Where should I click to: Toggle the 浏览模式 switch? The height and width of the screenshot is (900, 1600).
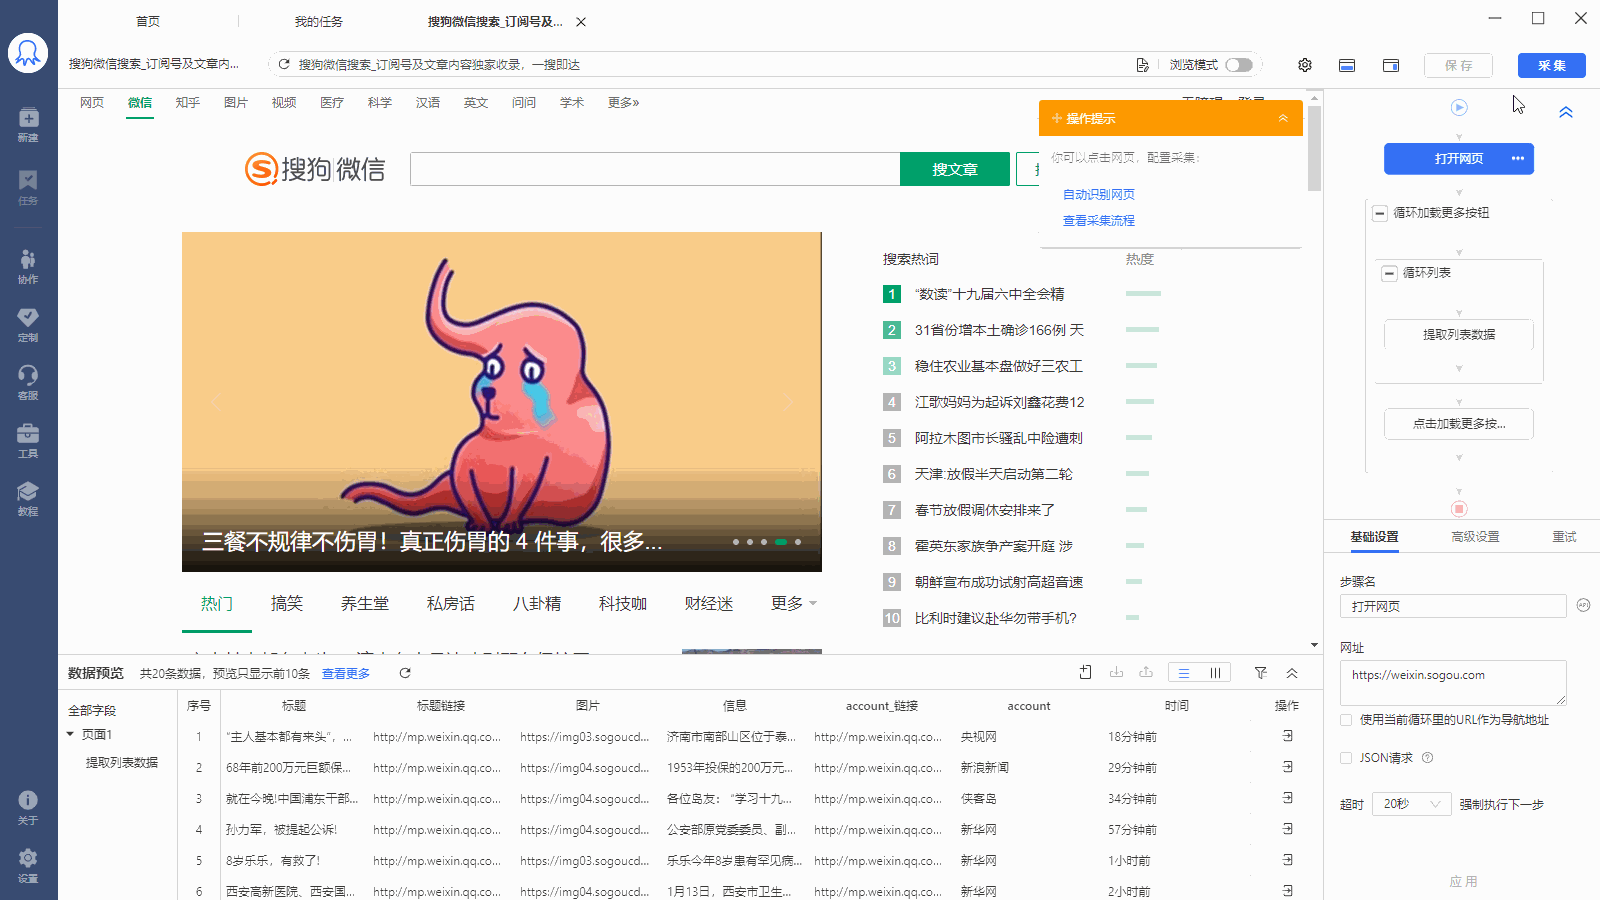(x=1239, y=64)
